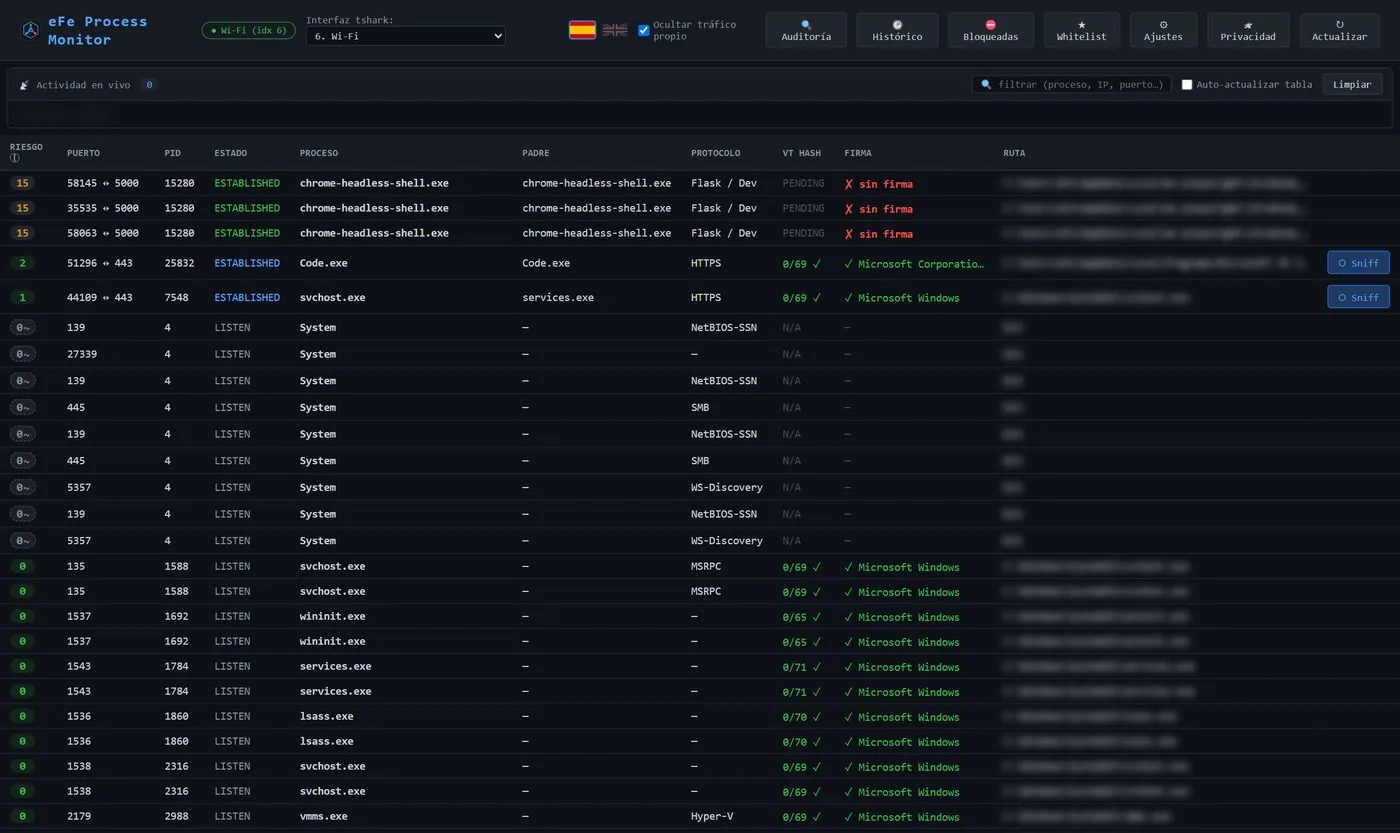The width and height of the screenshot is (1400, 833).
Task: Enable Auto-actualizar tabla checkbox
Action: [x=1187, y=85]
